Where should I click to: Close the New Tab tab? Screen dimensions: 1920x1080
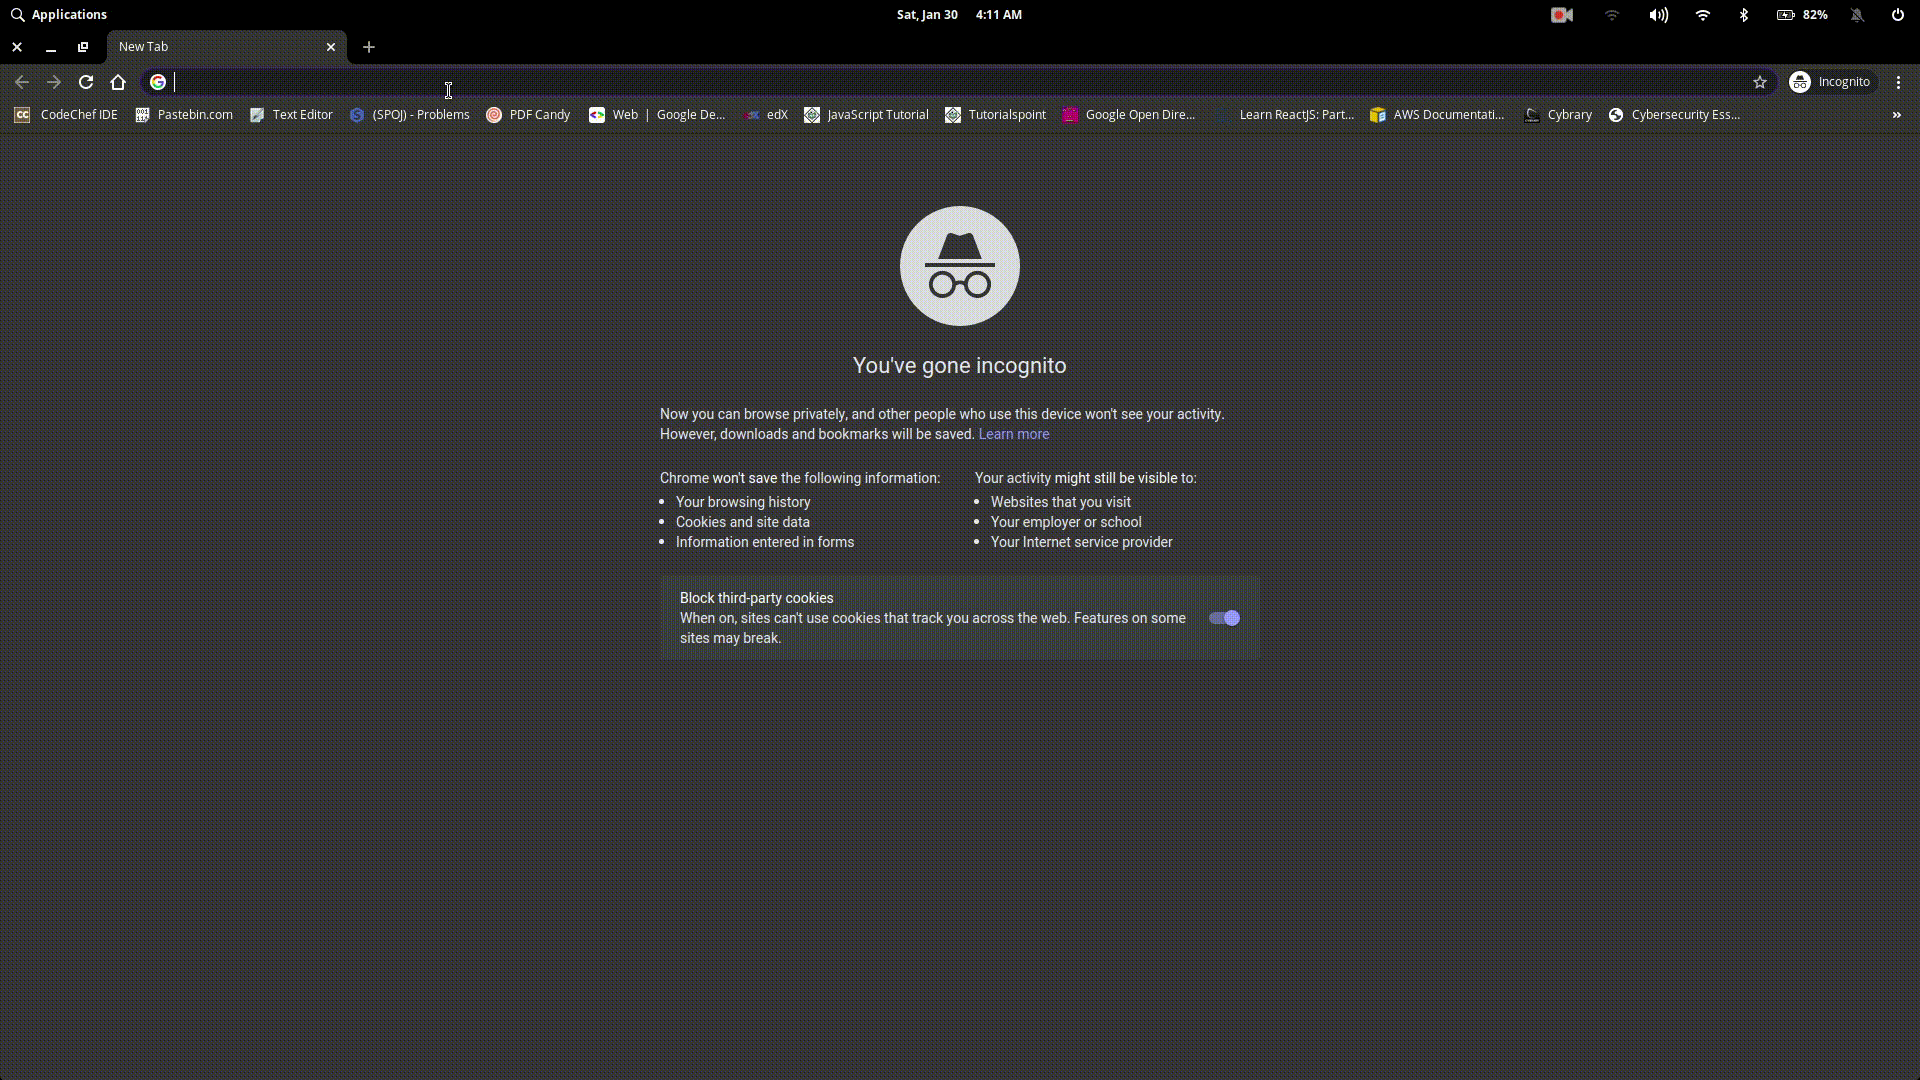pyautogui.click(x=331, y=47)
